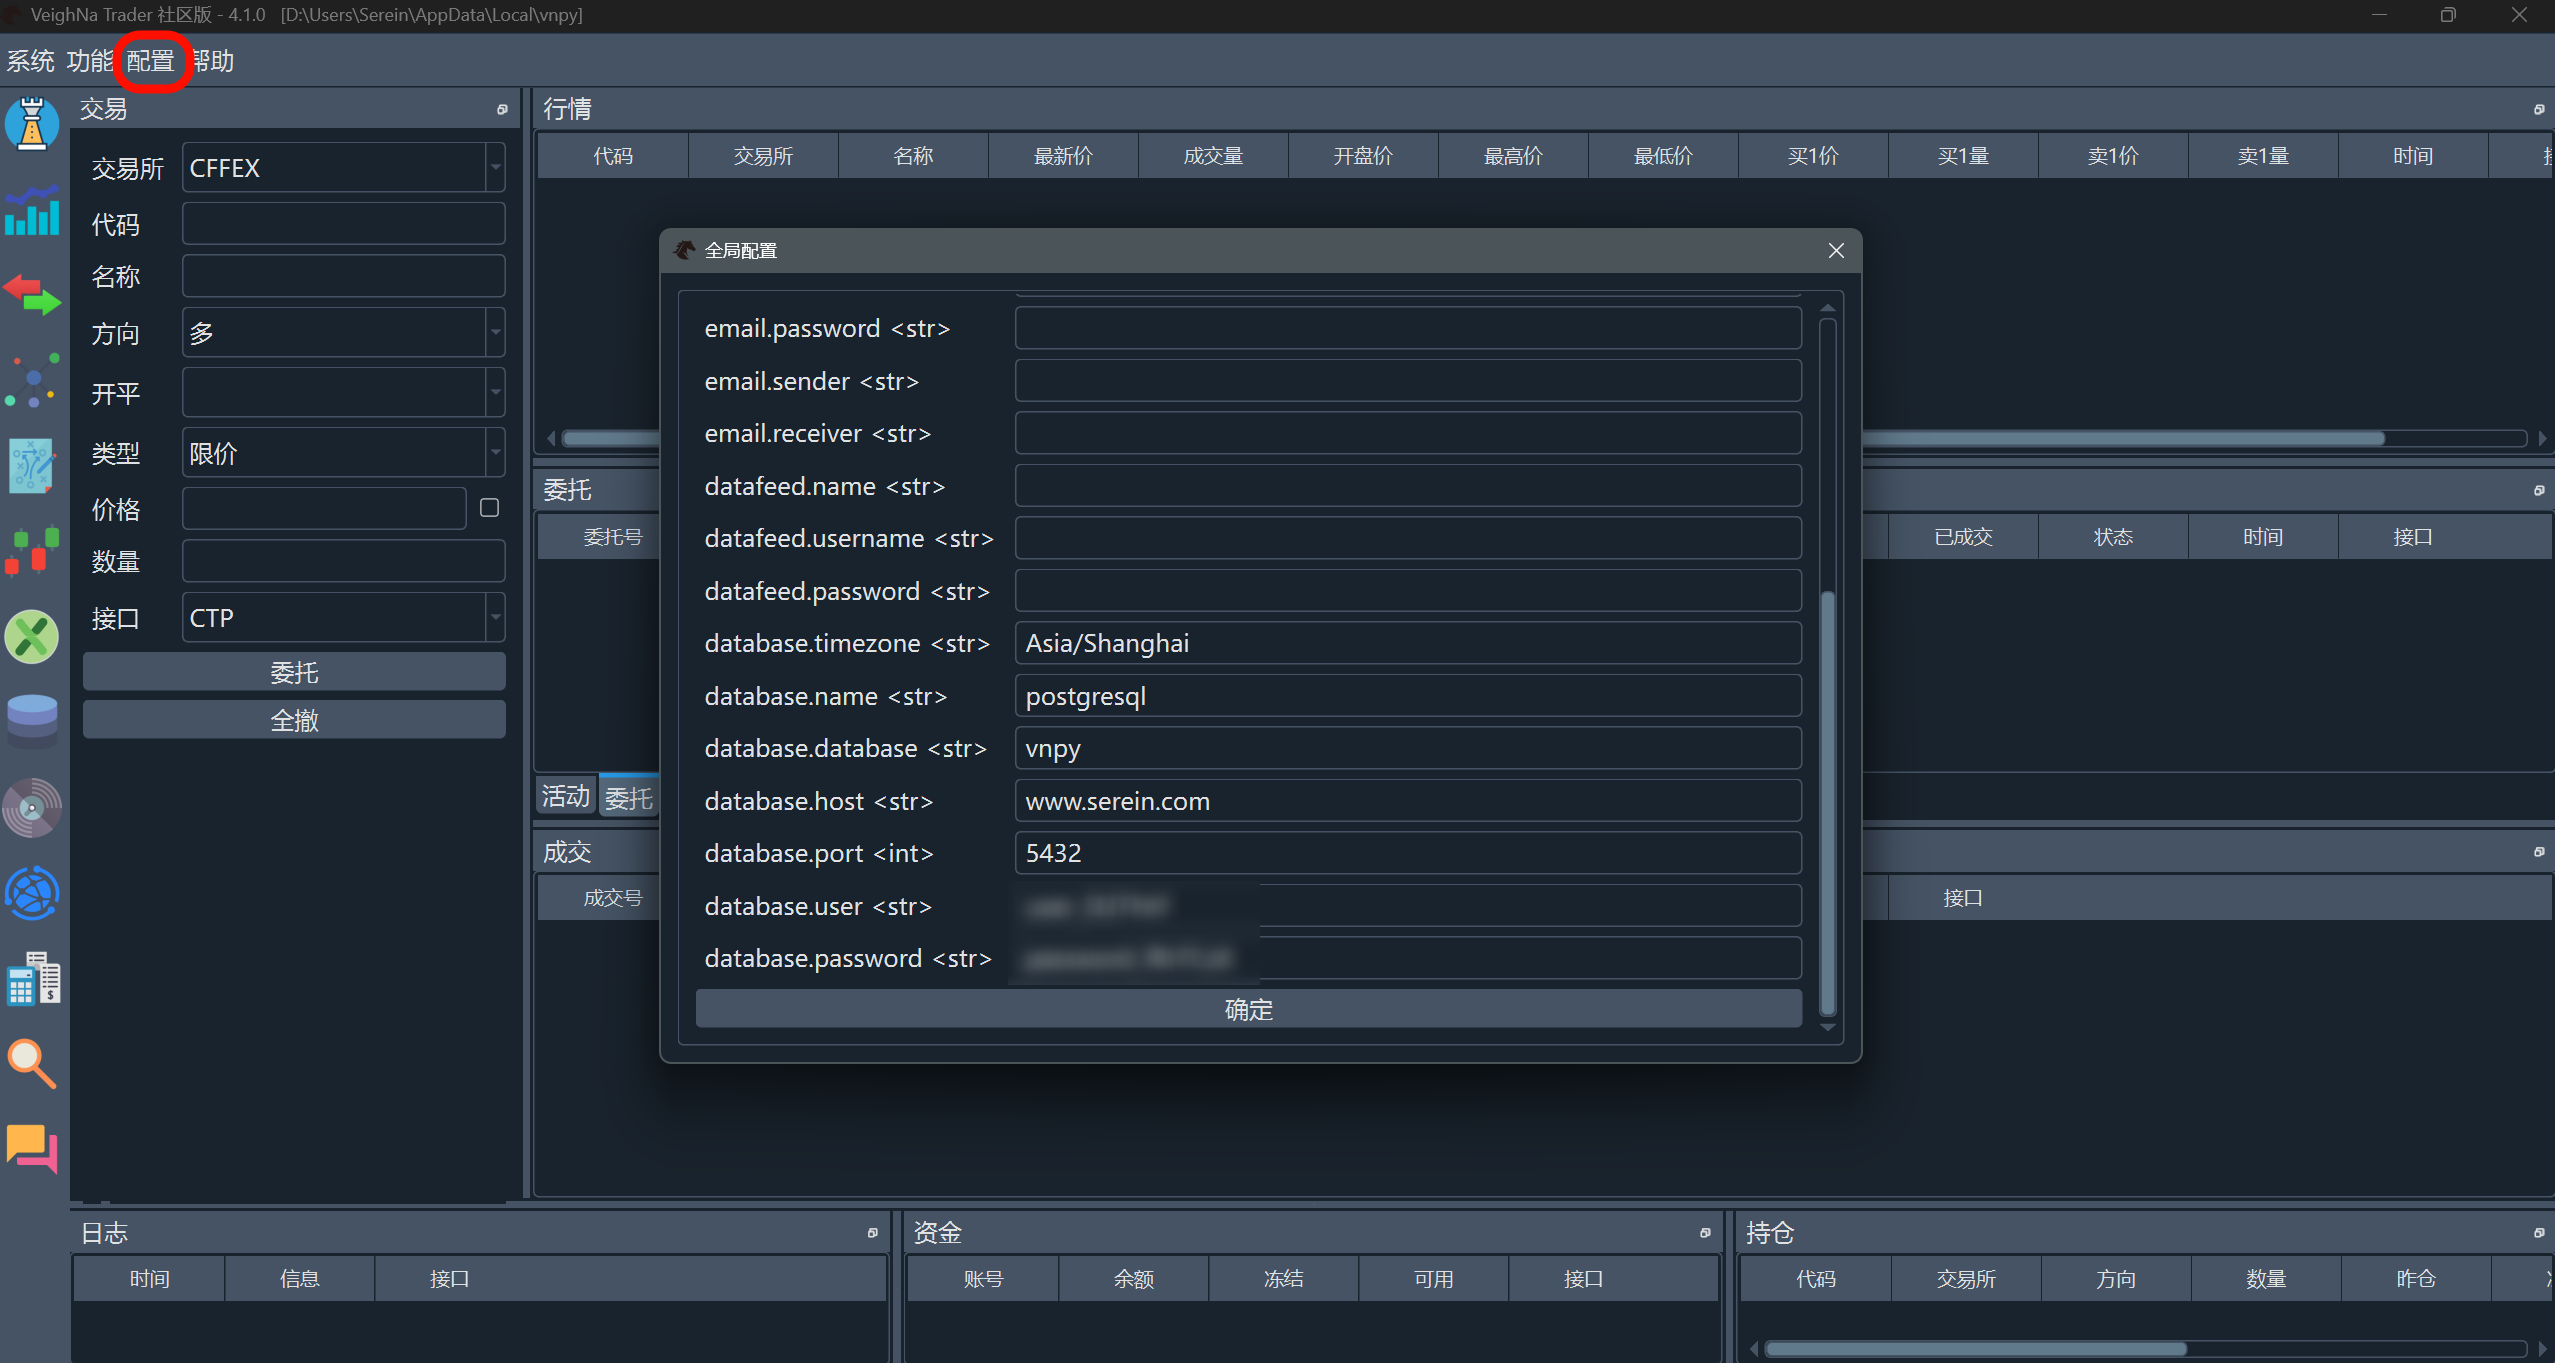
Task: Switch to the 活动 tab
Action: coord(565,796)
